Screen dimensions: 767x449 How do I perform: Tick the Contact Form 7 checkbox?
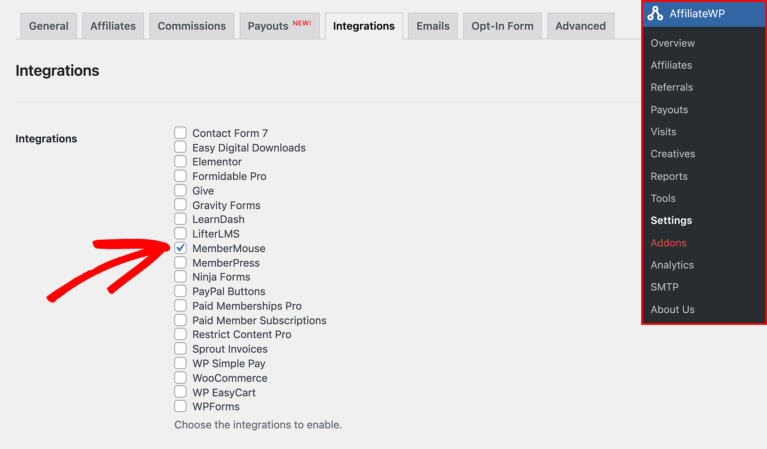click(180, 133)
